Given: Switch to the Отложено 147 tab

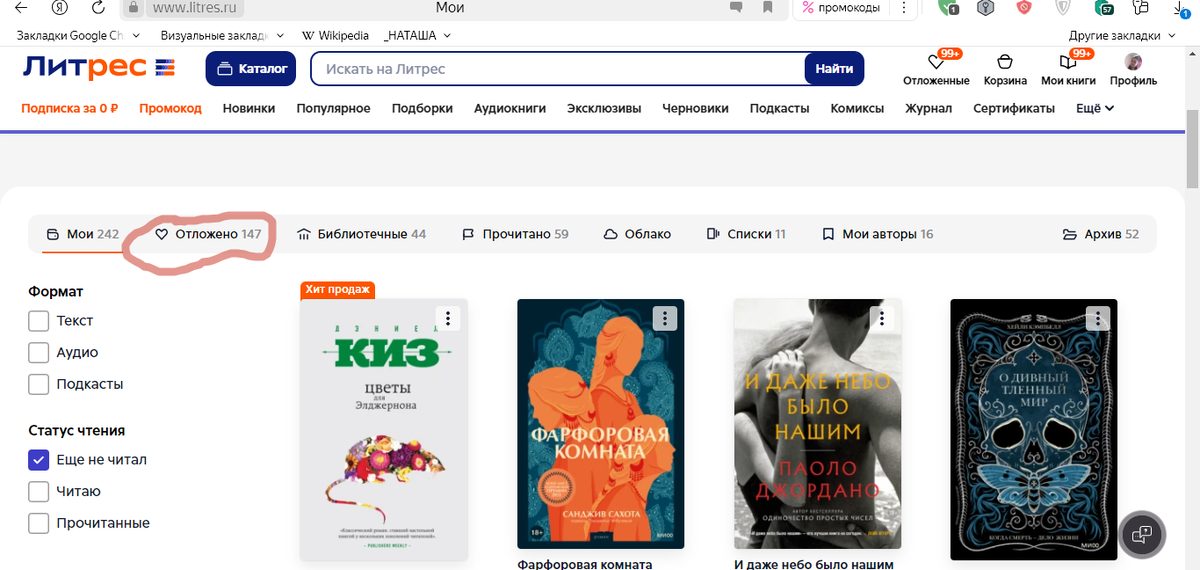Looking at the screenshot, I should tap(208, 234).
